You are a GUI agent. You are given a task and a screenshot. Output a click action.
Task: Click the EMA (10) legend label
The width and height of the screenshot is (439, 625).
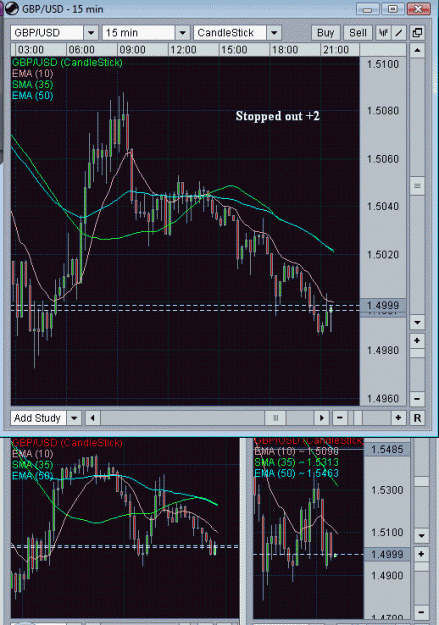pos(32,73)
